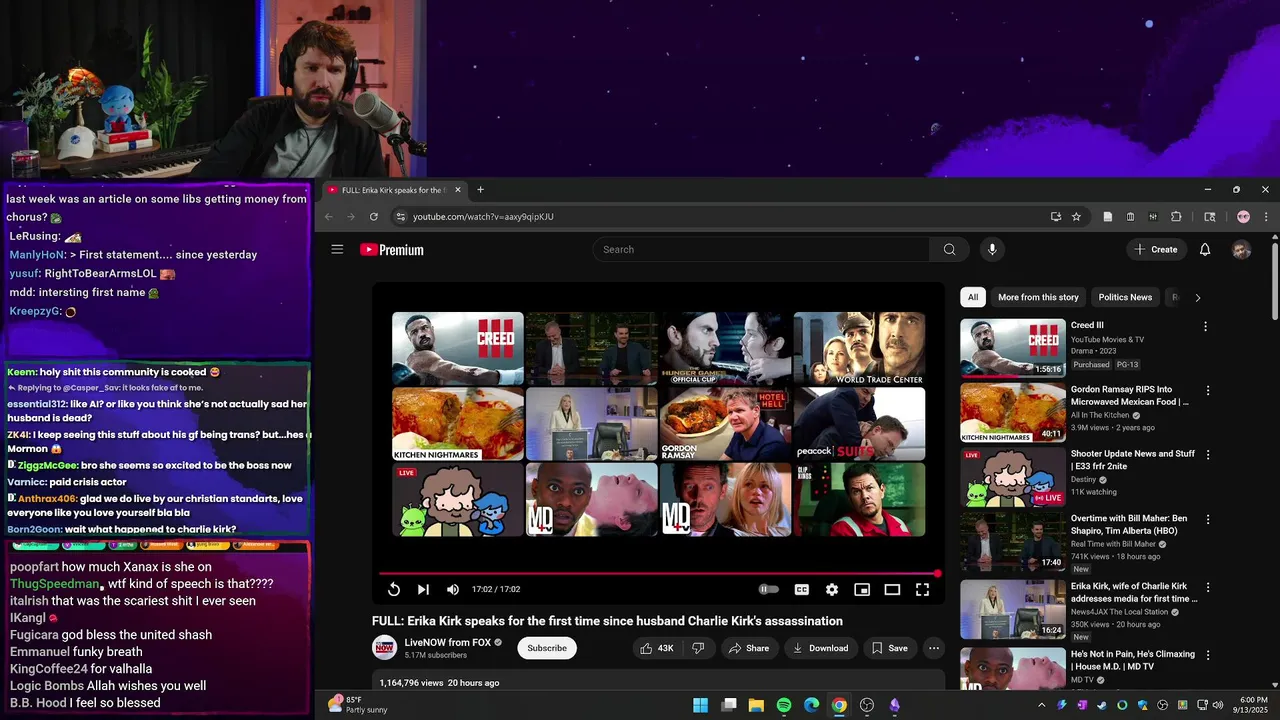Focus the YouTube search box
The width and height of the screenshot is (1280, 720).
pos(762,249)
